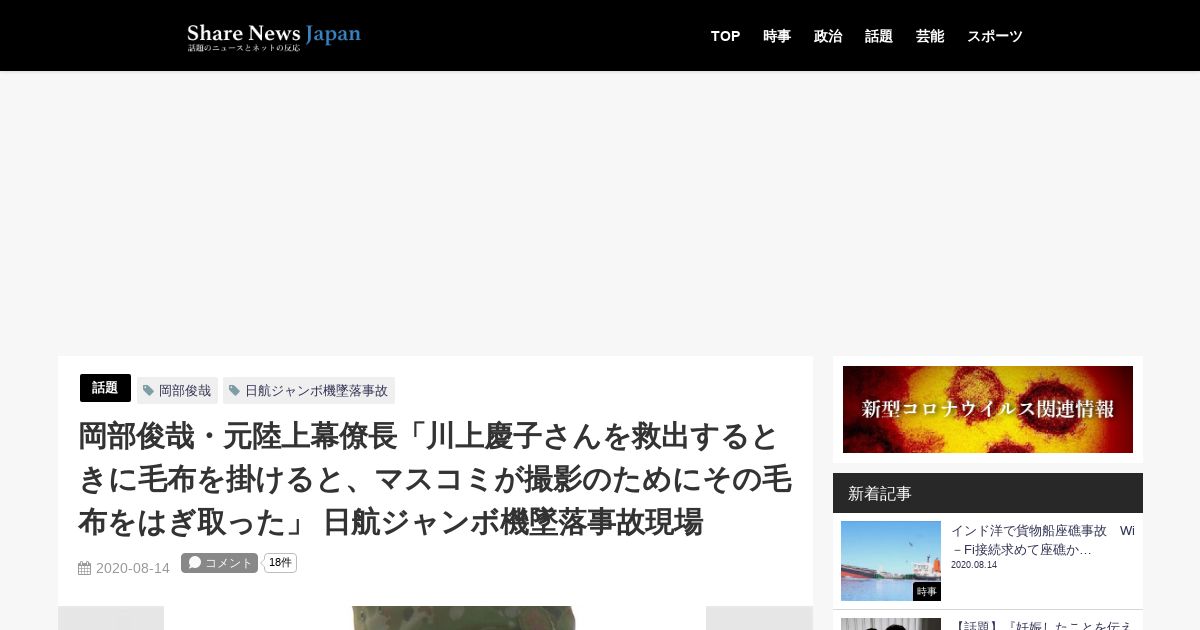This screenshot has width=1200, height=630.
Task: Click the black 話題 category badge
Action: click(105, 388)
